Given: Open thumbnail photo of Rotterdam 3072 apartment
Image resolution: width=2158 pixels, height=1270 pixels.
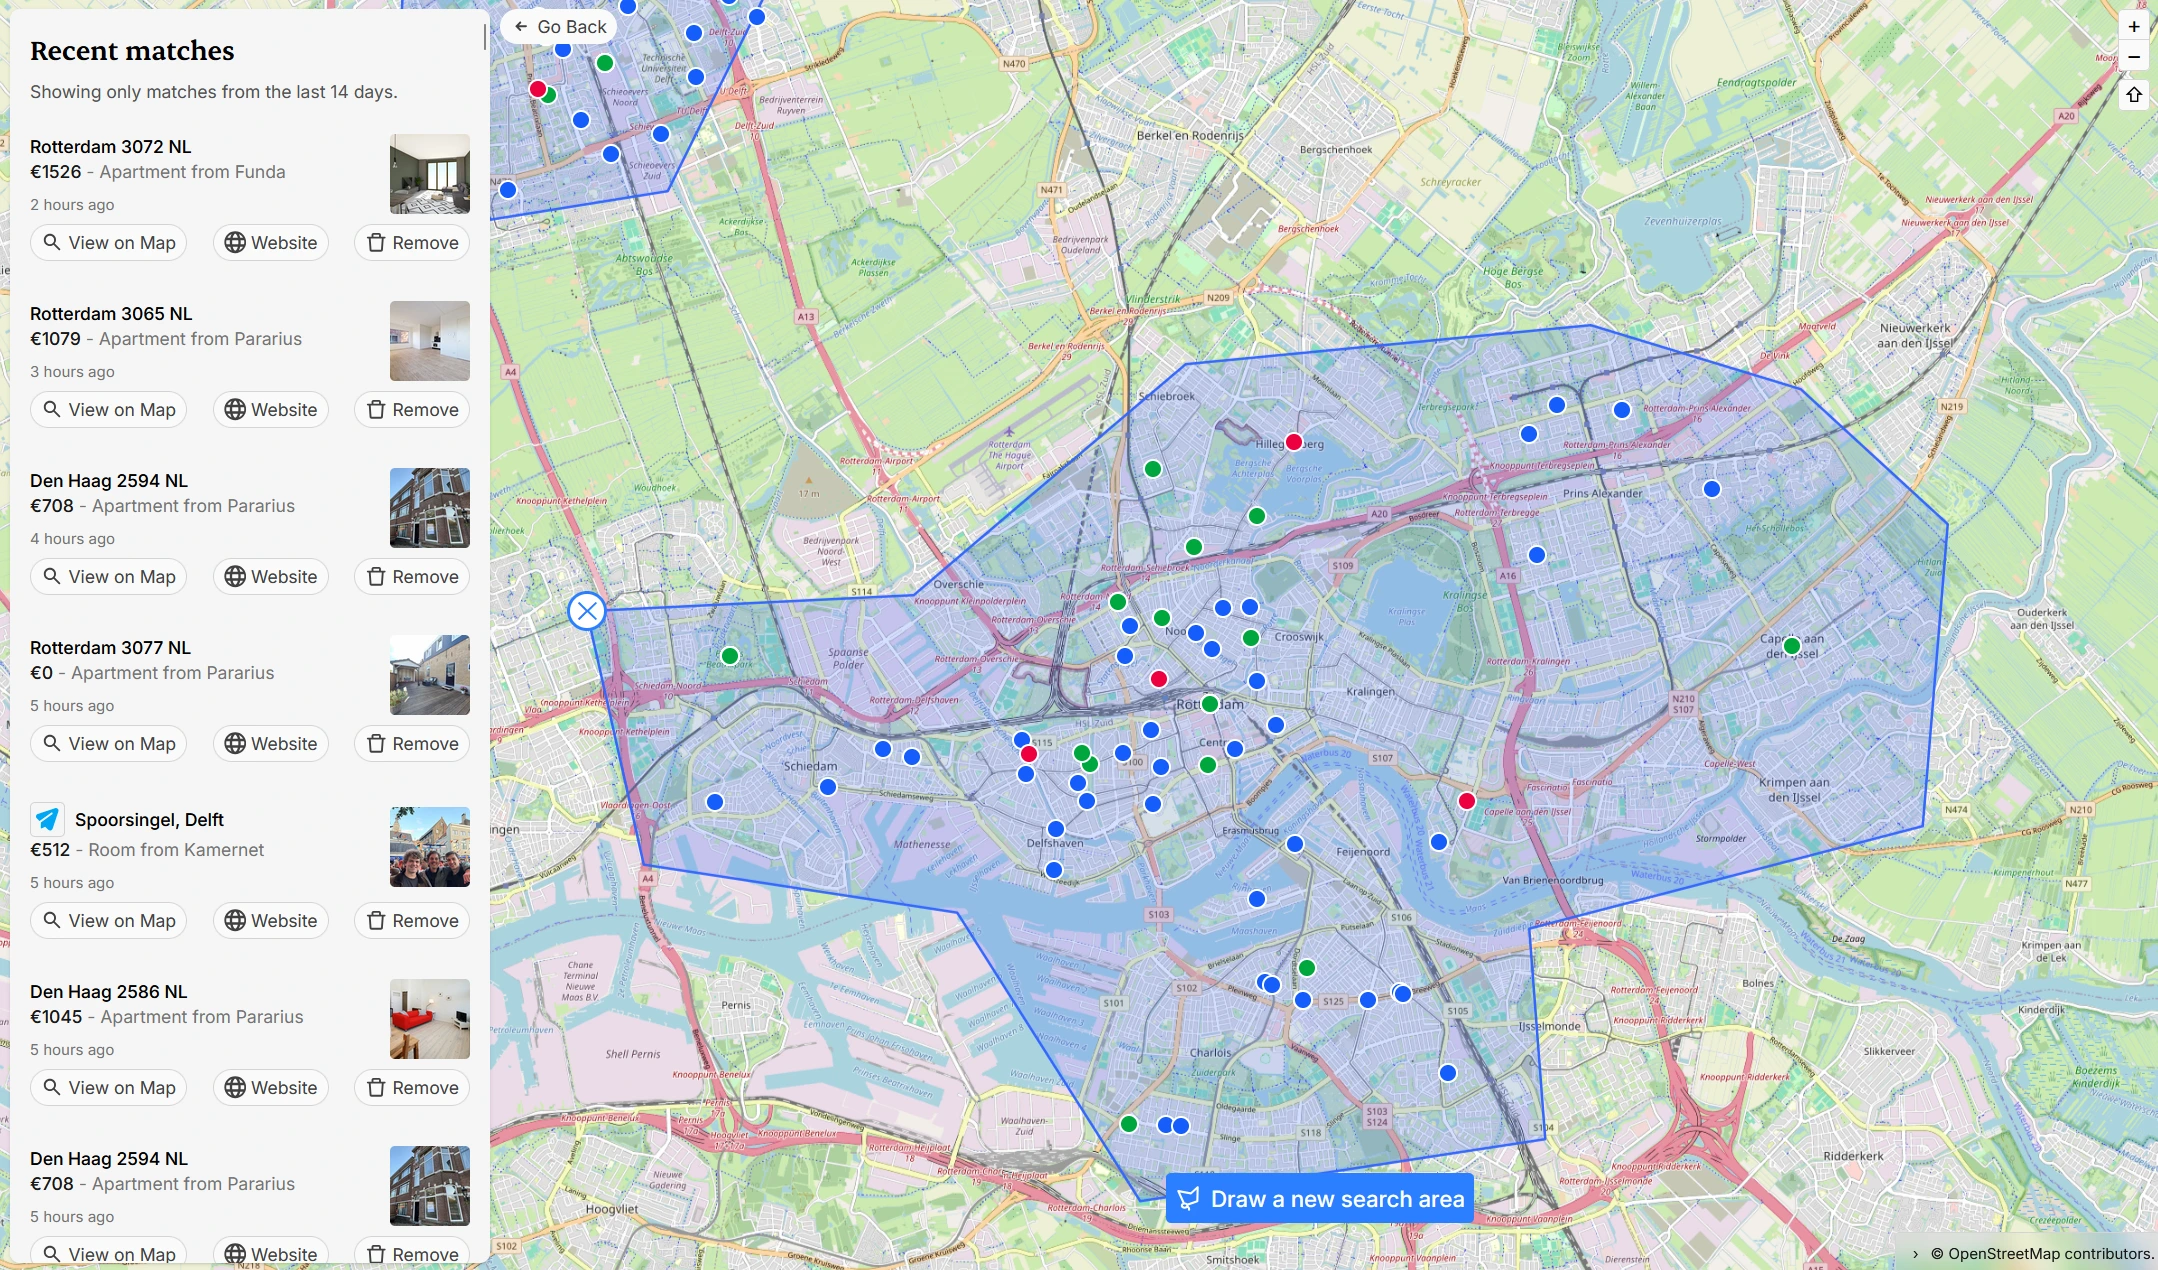Looking at the screenshot, I should click(x=429, y=174).
